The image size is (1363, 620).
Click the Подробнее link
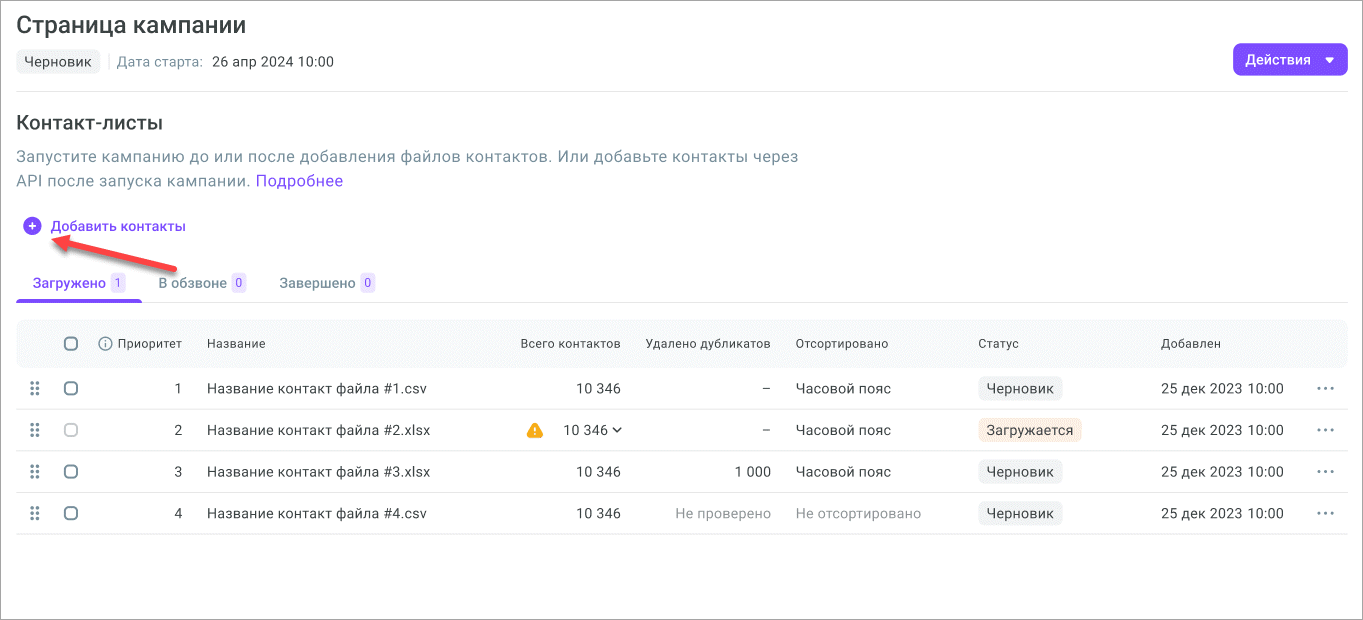299,181
